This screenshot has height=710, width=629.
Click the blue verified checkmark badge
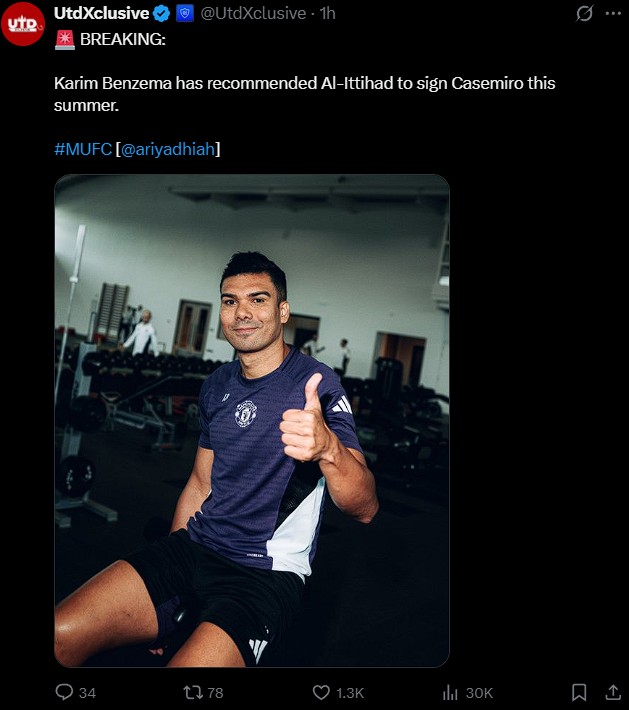pyautogui.click(x=162, y=14)
